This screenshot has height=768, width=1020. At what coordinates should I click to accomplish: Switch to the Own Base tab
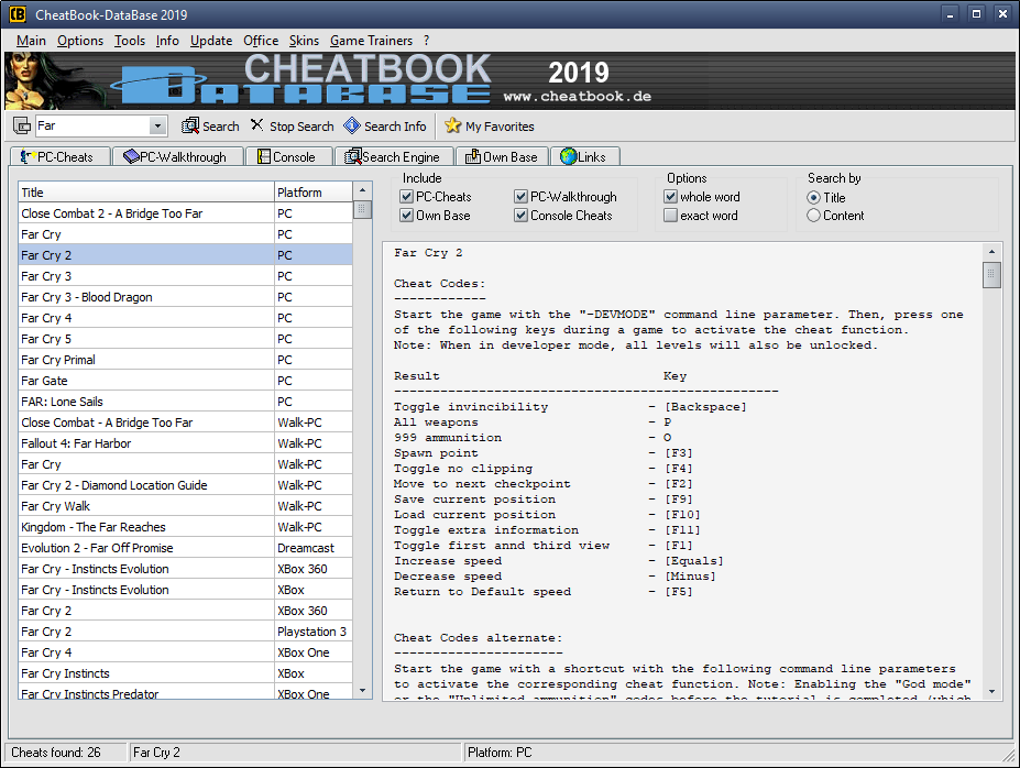[x=502, y=157]
